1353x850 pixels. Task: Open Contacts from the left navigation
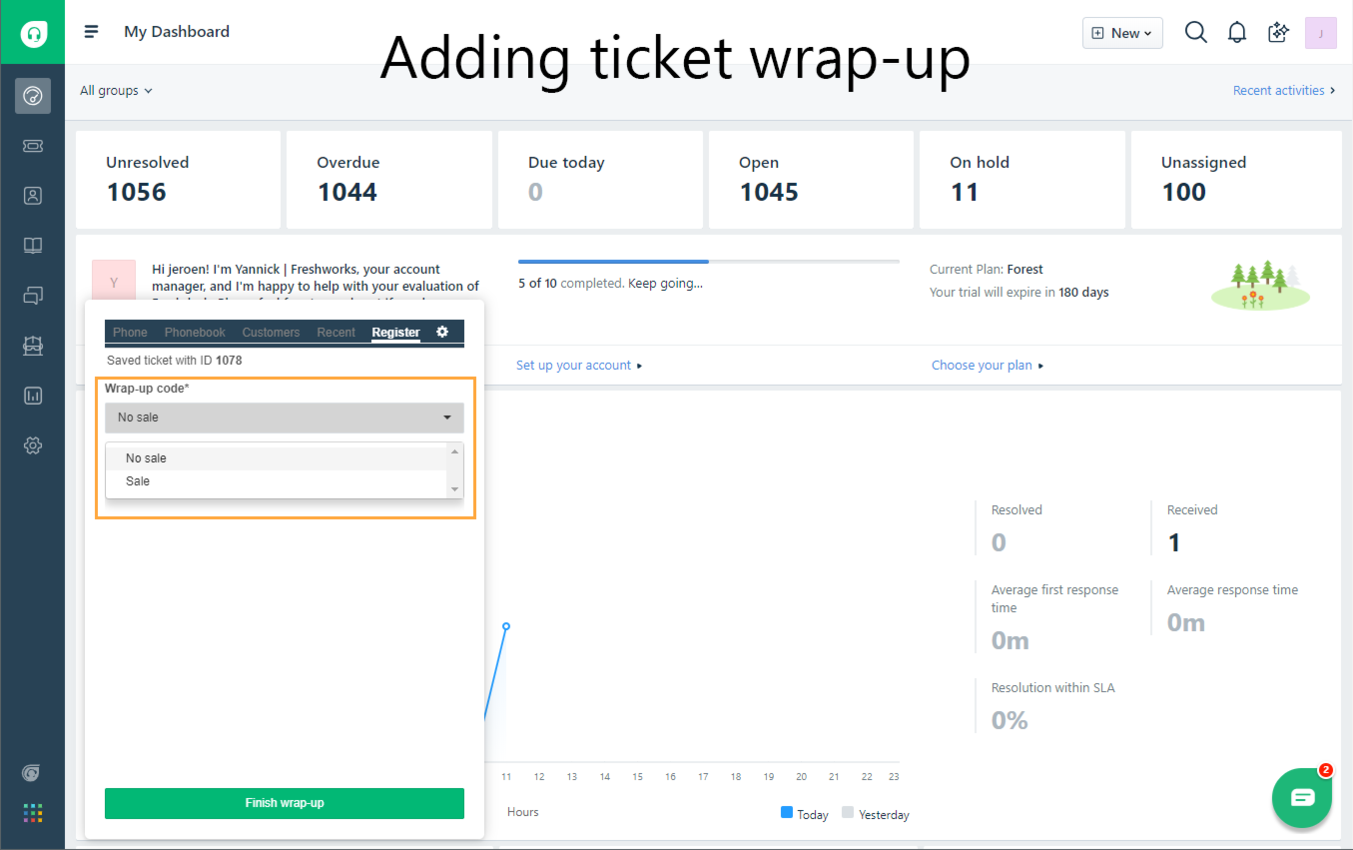pyautogui.click(x=33, y=196)
